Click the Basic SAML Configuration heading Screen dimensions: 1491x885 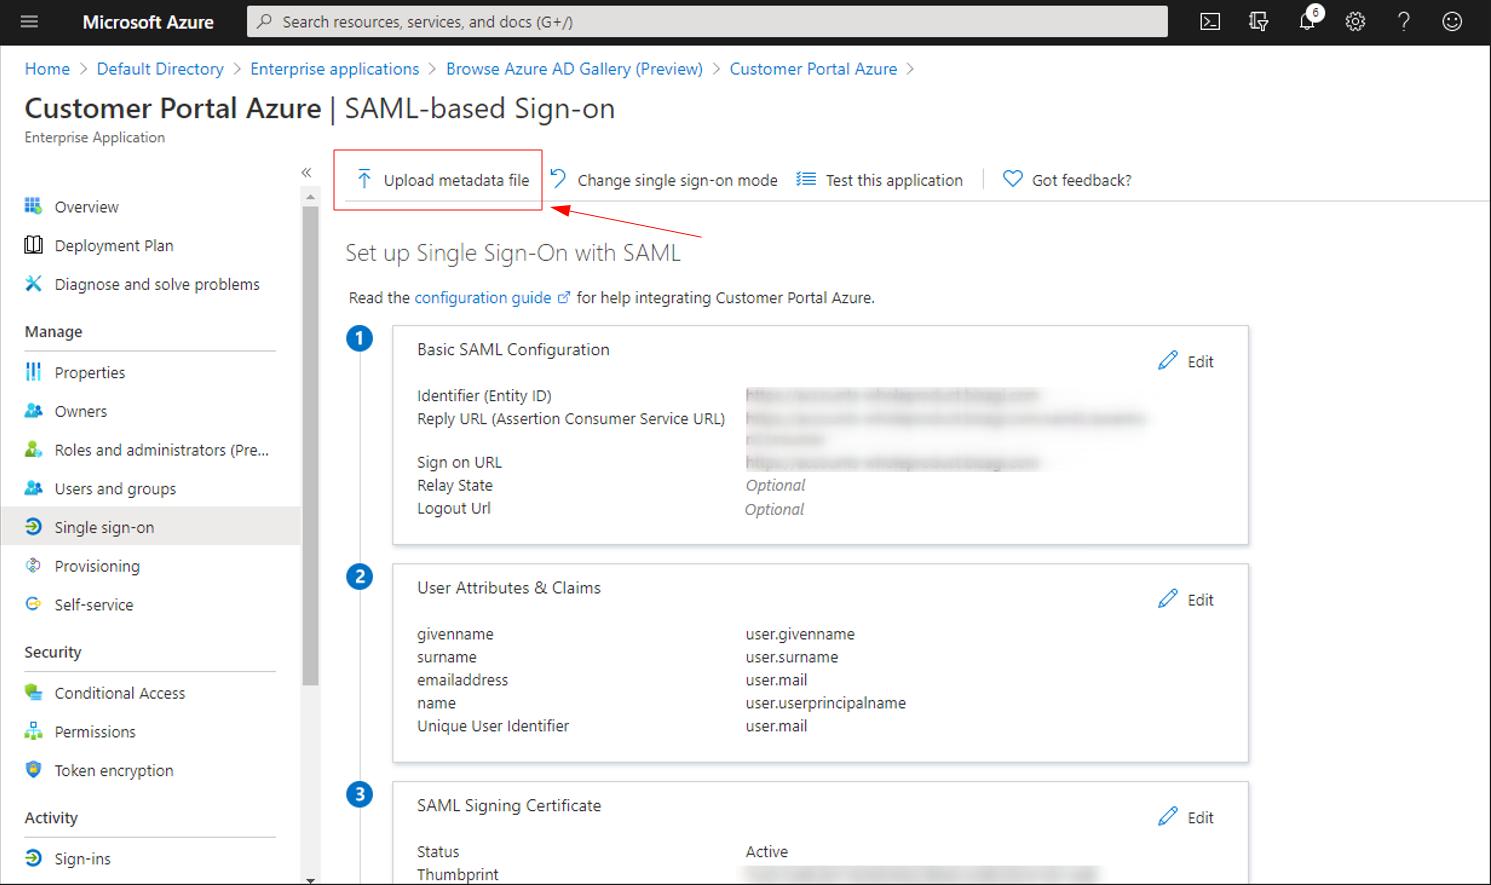pyautogui.click(x=513, y=350)
